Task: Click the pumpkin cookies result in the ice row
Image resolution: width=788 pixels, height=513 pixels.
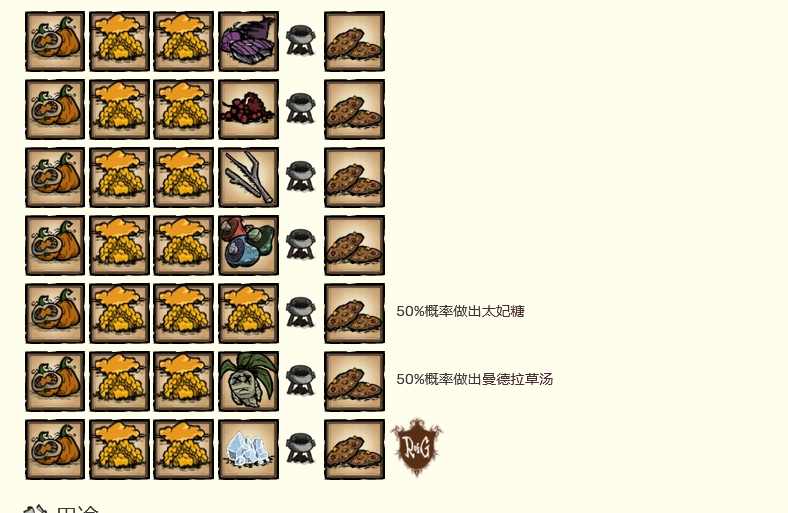Action: [x=354, y=449]
